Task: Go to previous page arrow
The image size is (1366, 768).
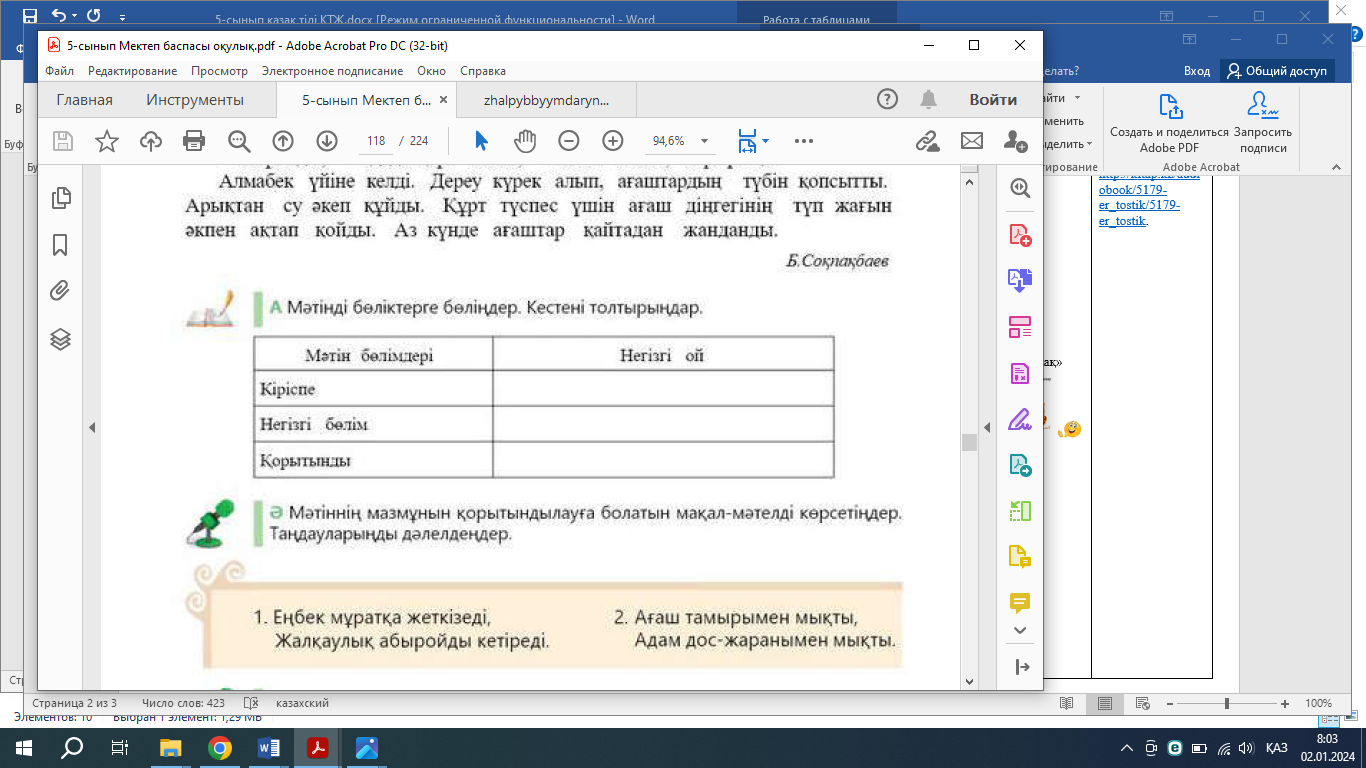Action: coord(283,141)
